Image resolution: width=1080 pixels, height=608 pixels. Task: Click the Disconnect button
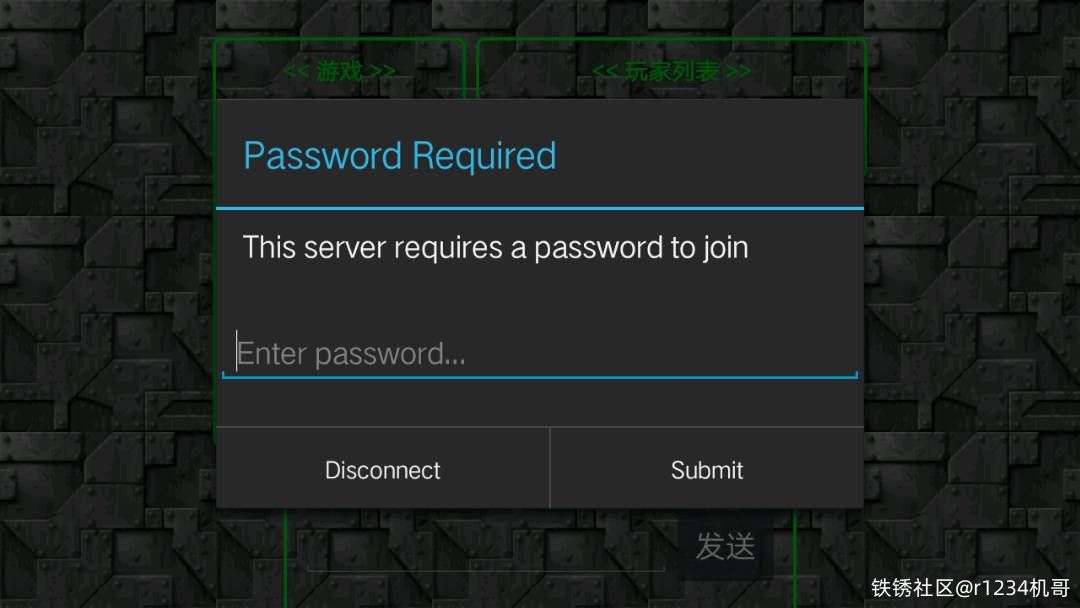(x=383, y=469)
